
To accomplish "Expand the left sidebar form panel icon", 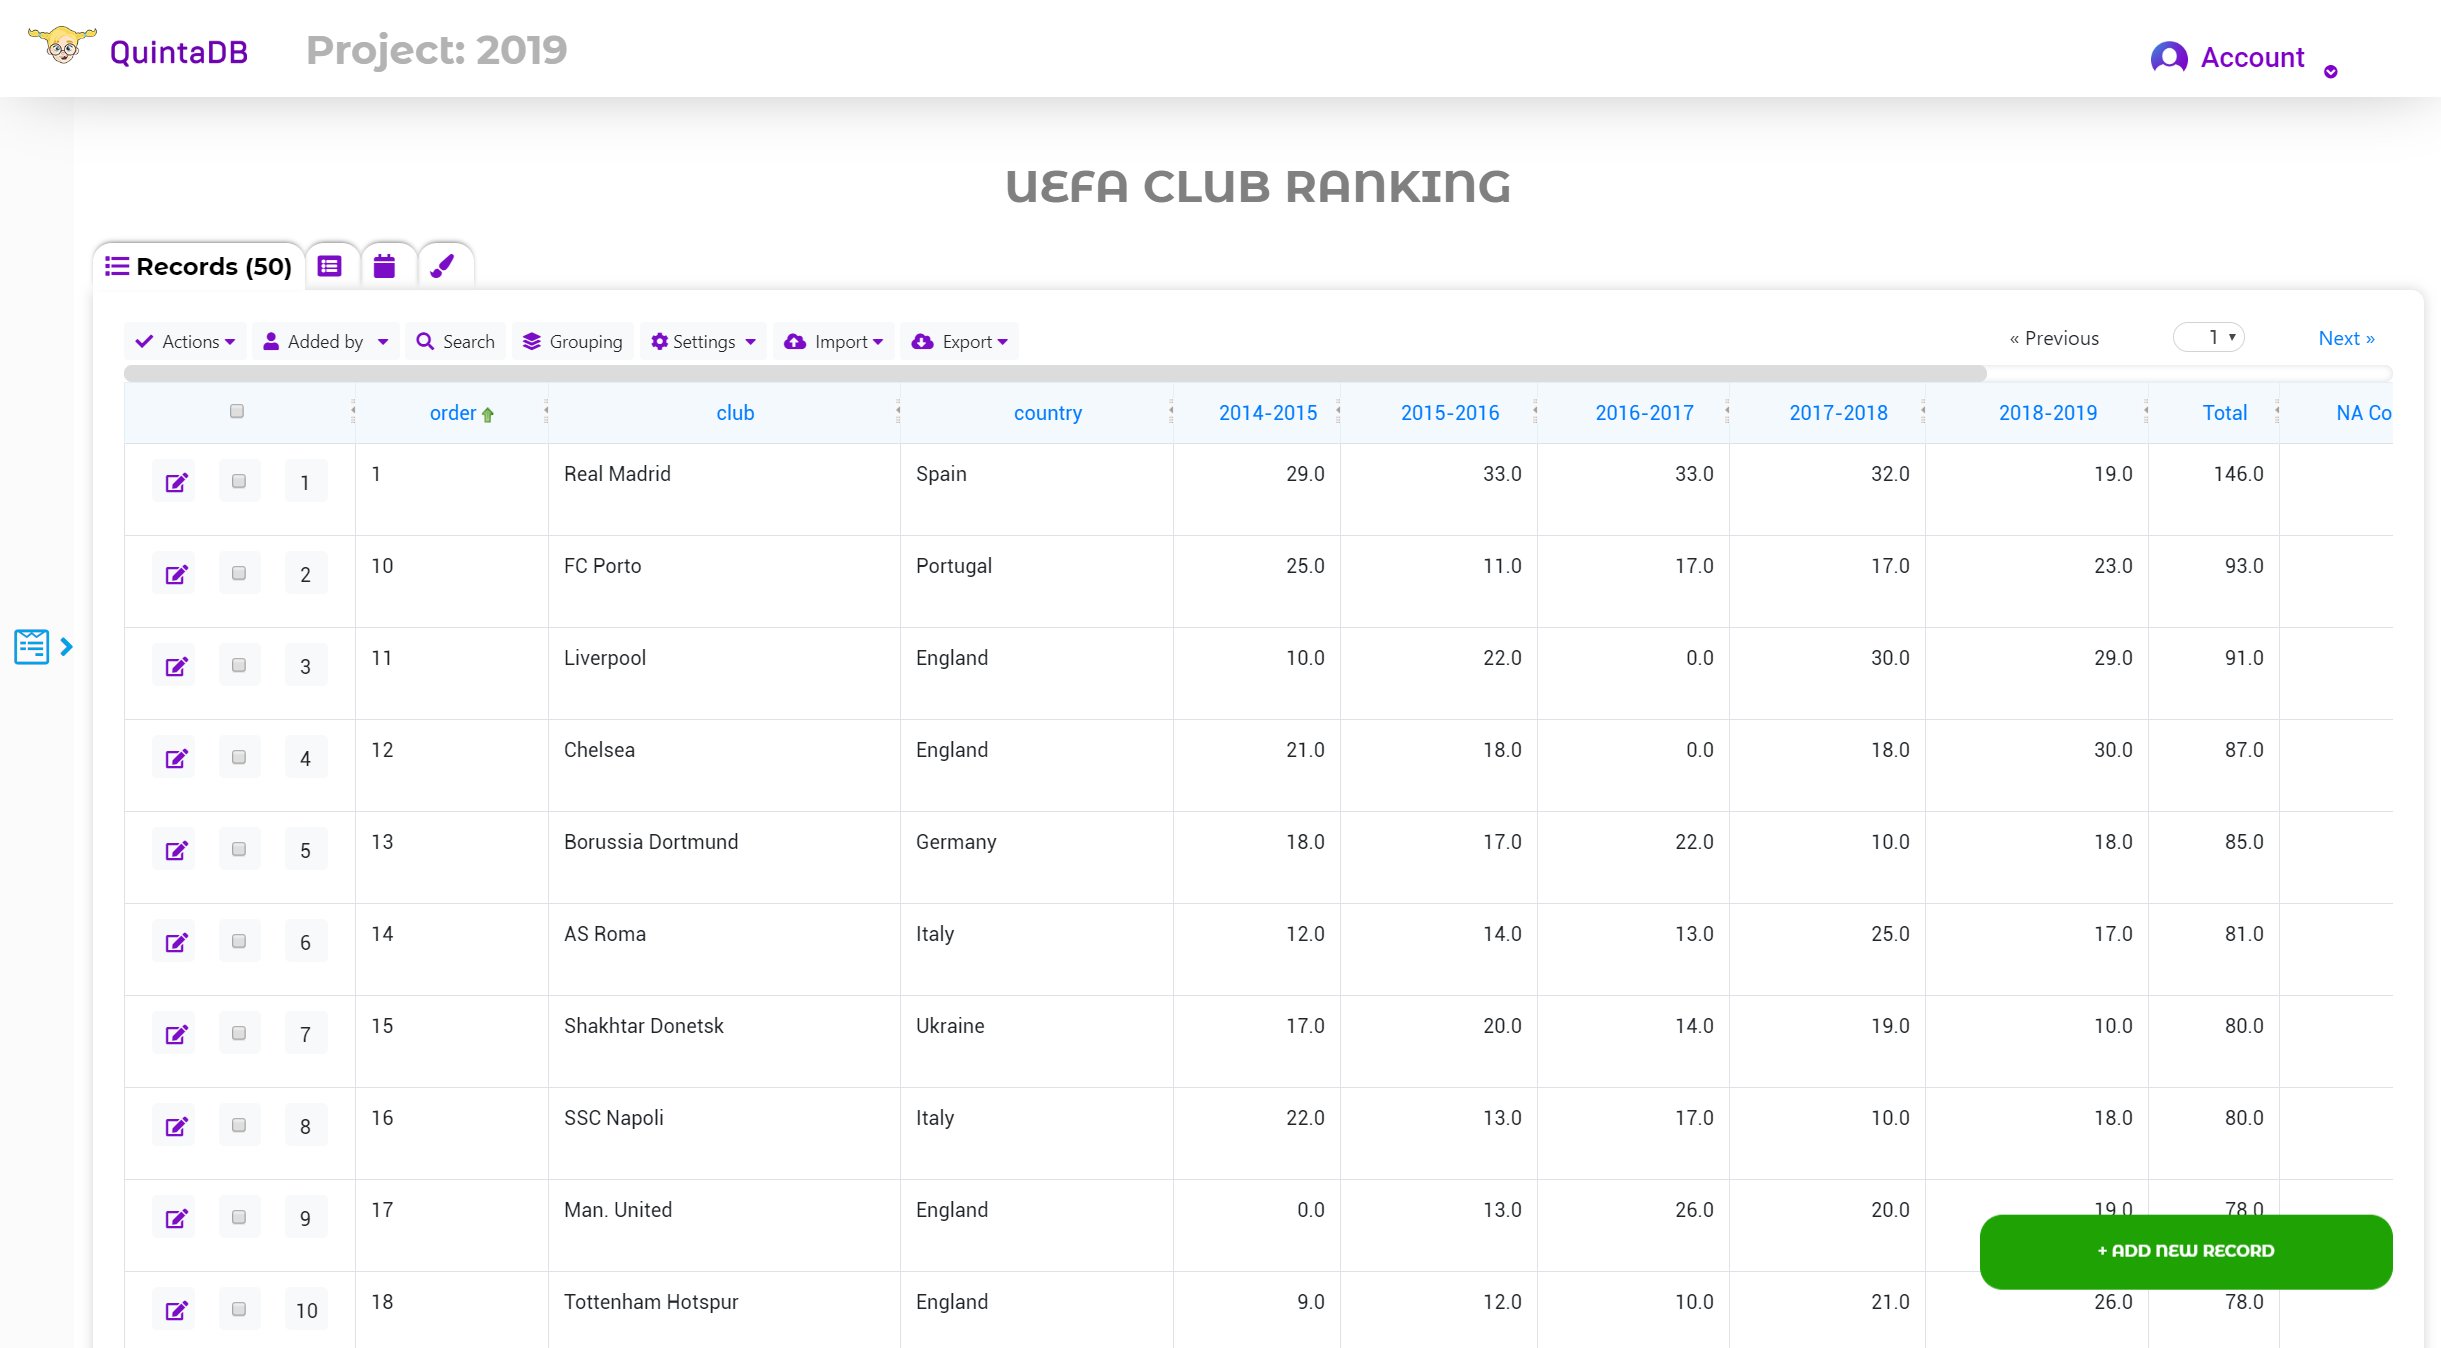I will point(31,646).
